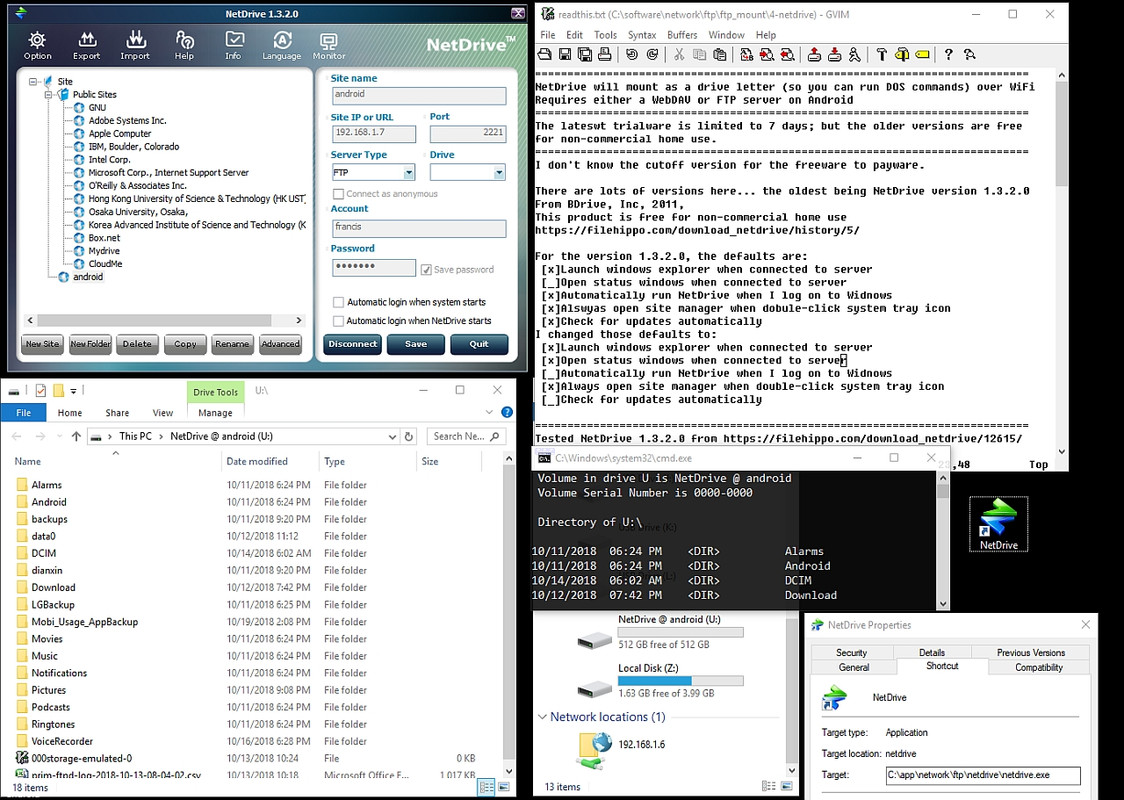
Task: Open the Monitor icon in NetDrive
Action: [x=329, y=45]
